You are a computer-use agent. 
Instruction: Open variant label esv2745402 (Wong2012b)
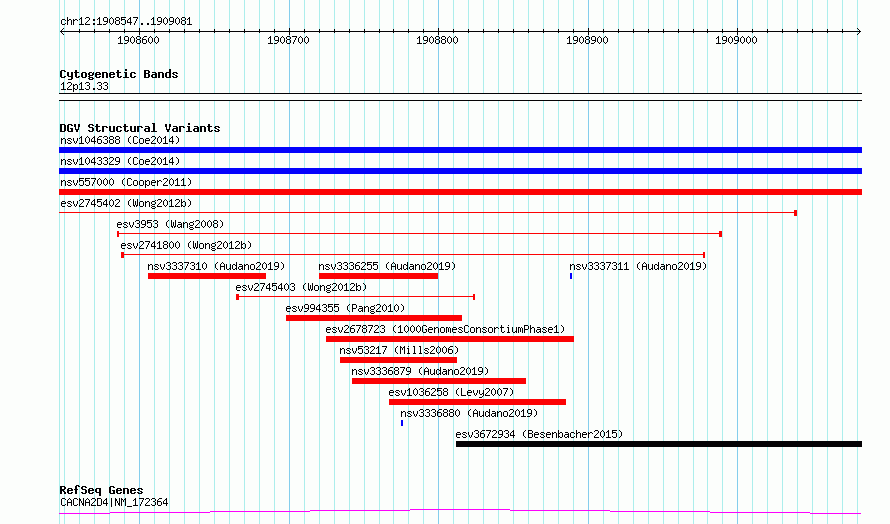click(126, 203)
